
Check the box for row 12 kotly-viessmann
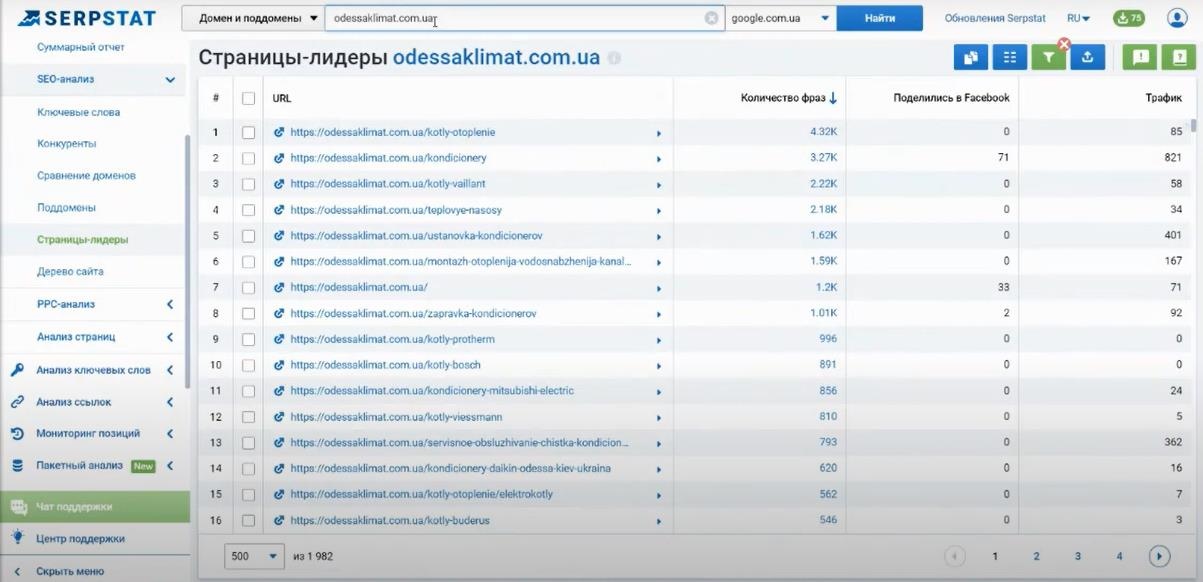(x=249, y=417)
